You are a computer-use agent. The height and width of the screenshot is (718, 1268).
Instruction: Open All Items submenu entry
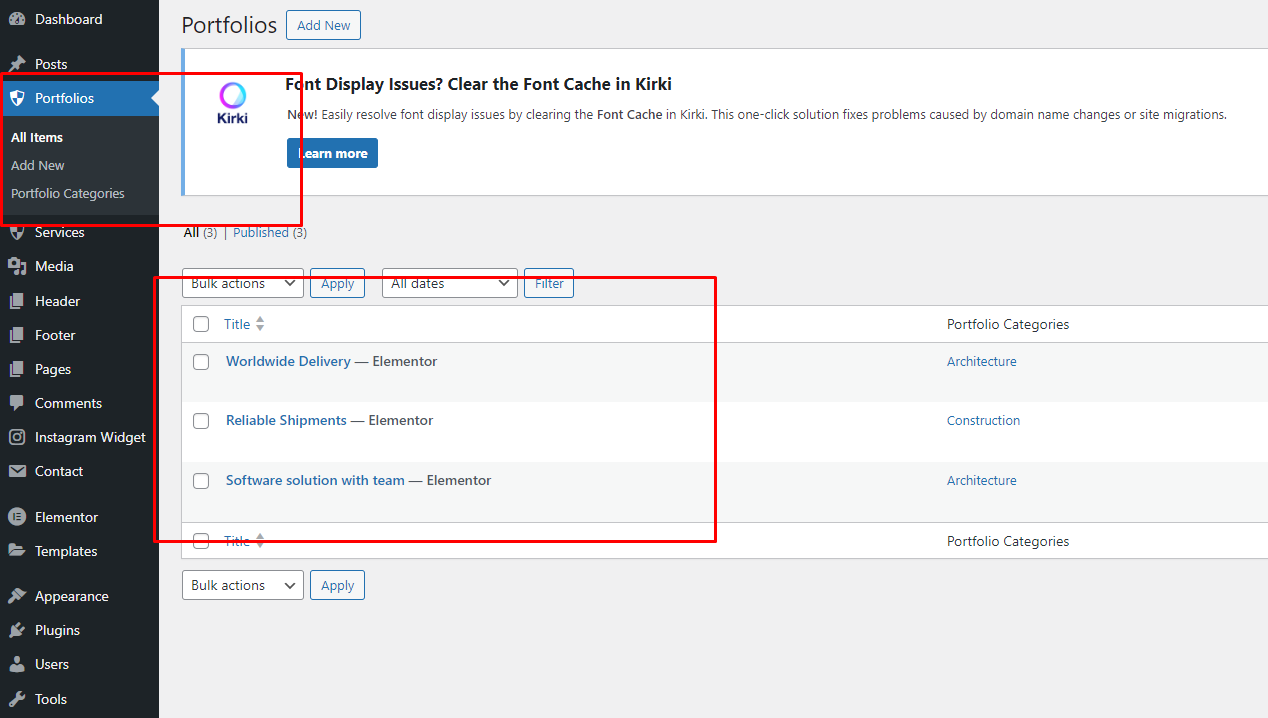point(37,137)
